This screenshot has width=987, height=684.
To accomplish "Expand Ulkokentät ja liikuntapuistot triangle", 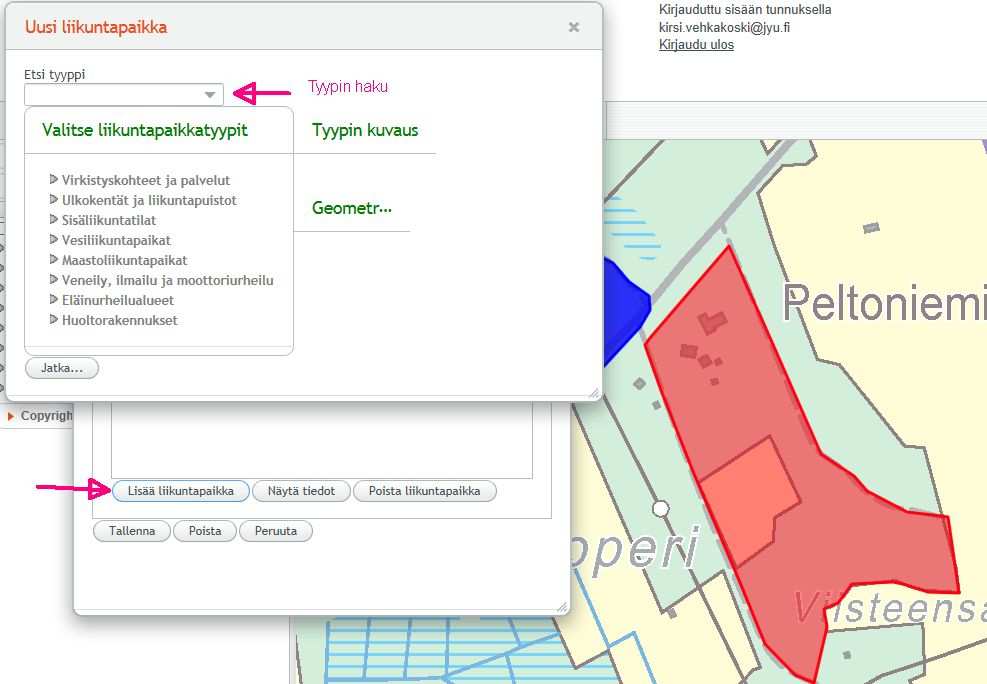I will click(54, 199).
